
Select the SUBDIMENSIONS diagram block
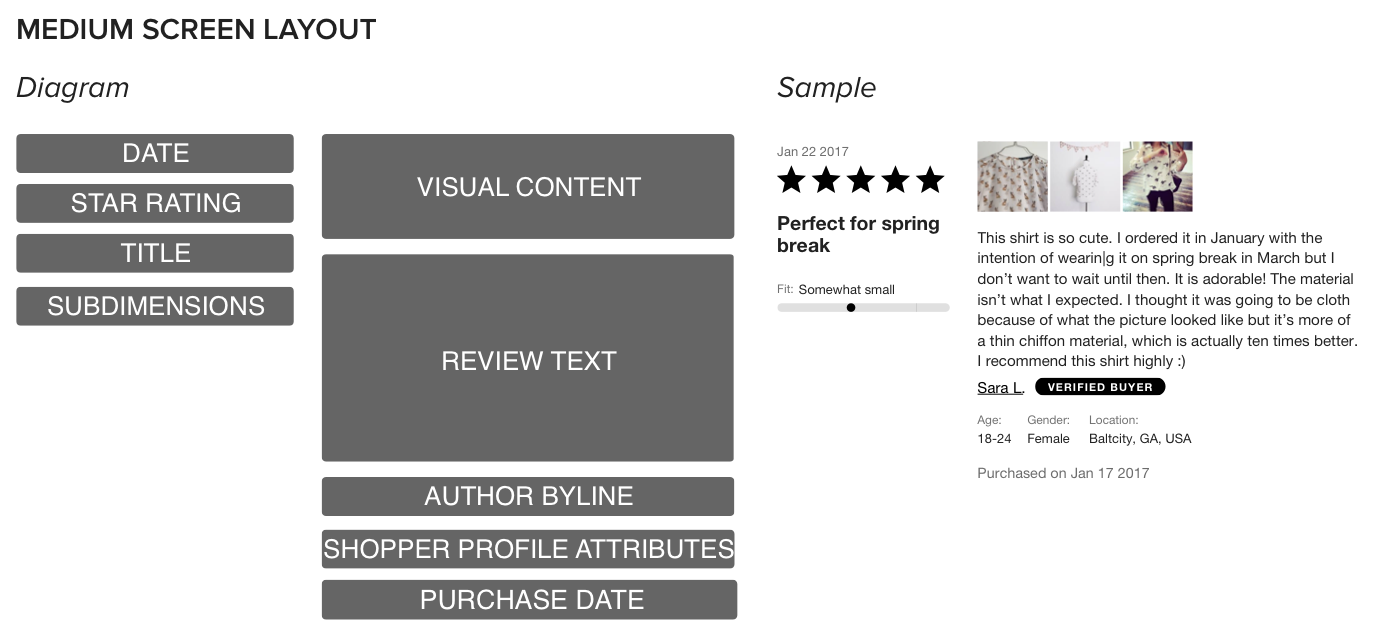click(155, 306)
